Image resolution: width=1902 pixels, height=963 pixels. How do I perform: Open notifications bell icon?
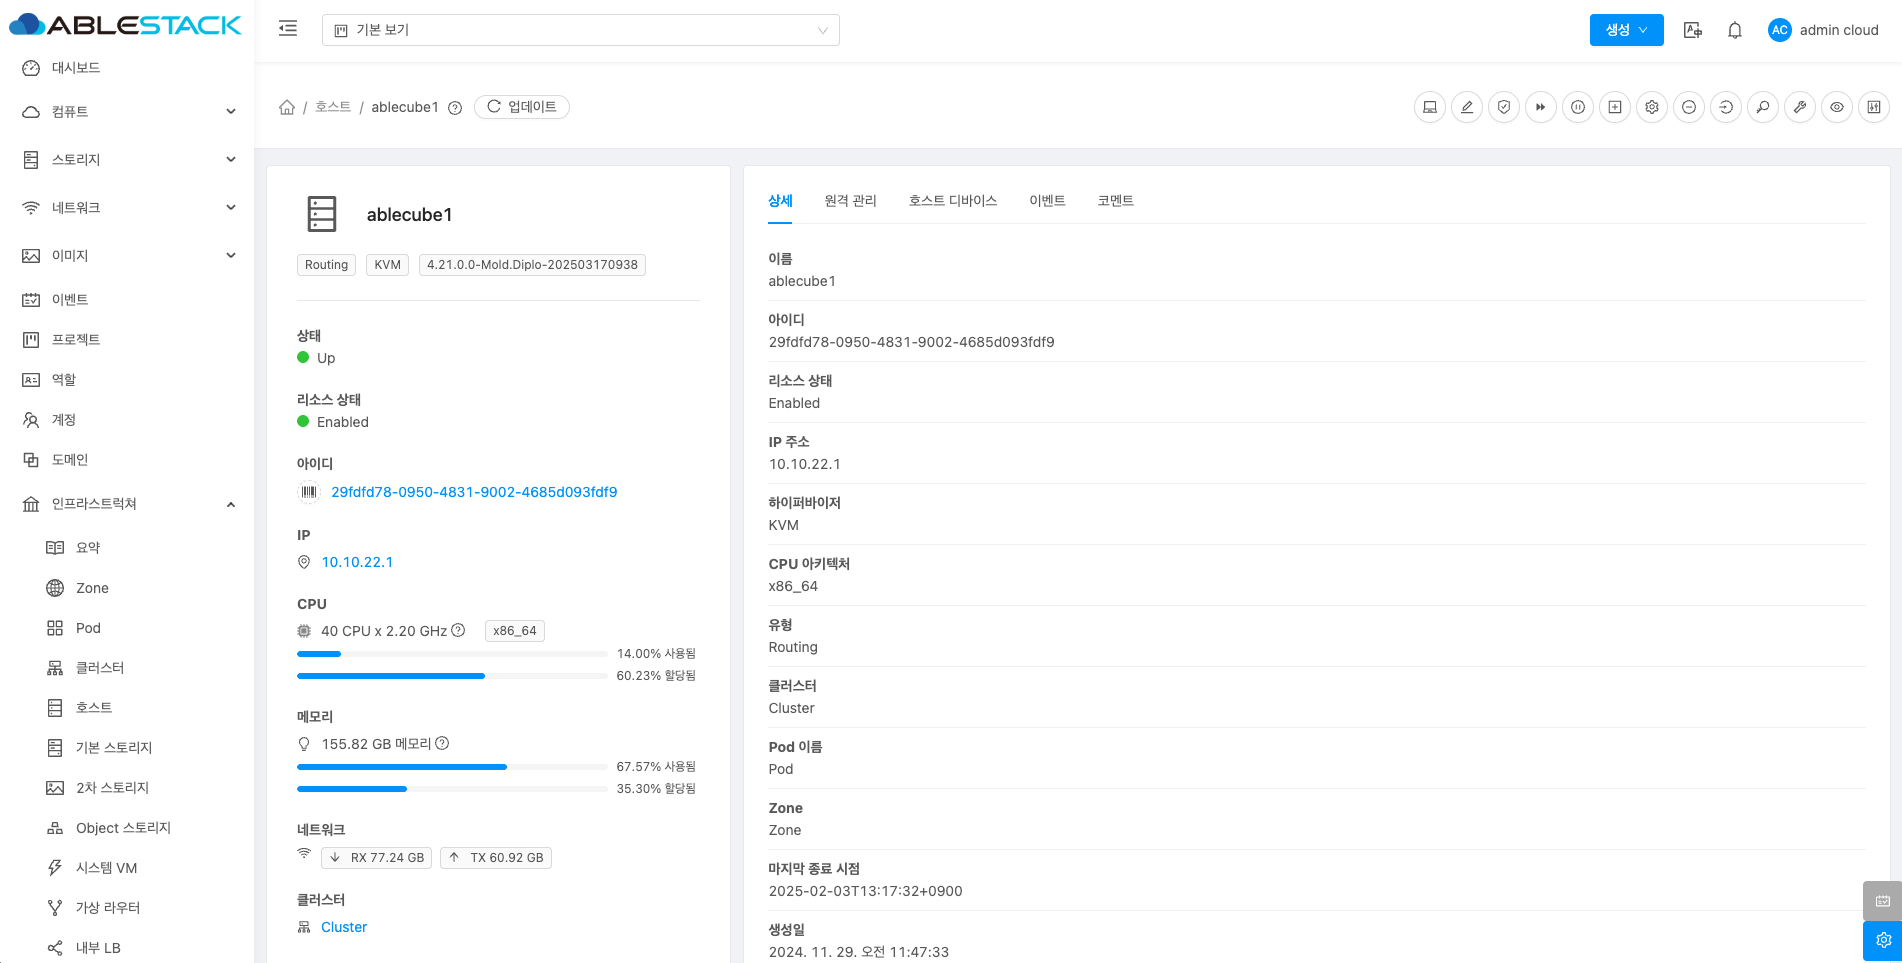coord(1735,30)
